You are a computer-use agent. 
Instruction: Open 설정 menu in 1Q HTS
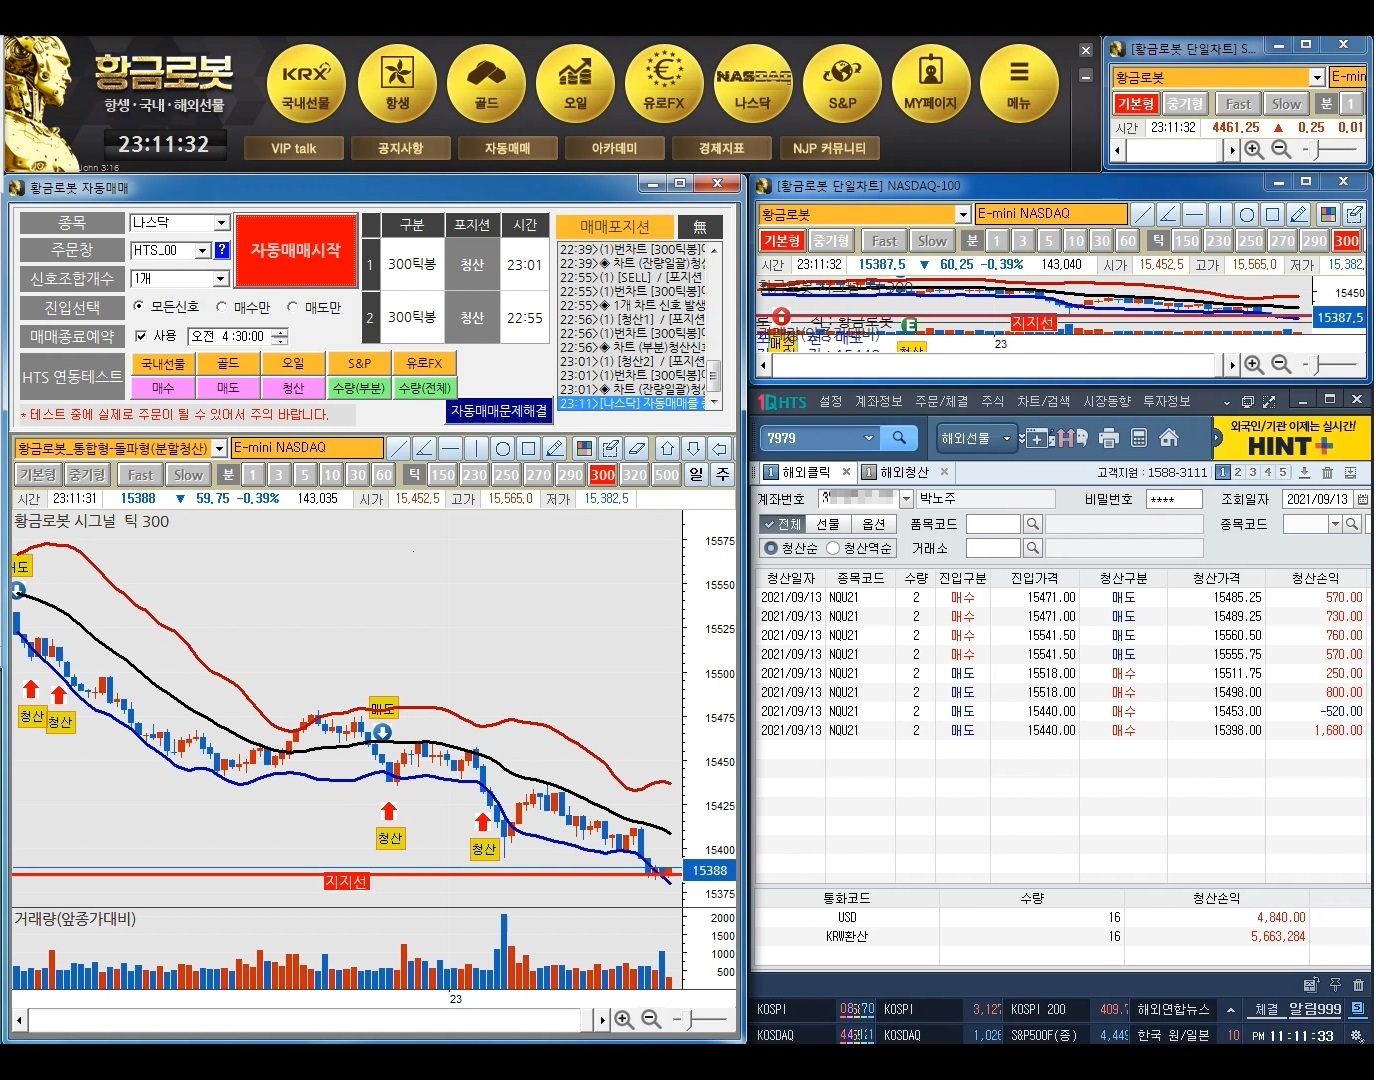pyautogui.click(x=831, y=401)
